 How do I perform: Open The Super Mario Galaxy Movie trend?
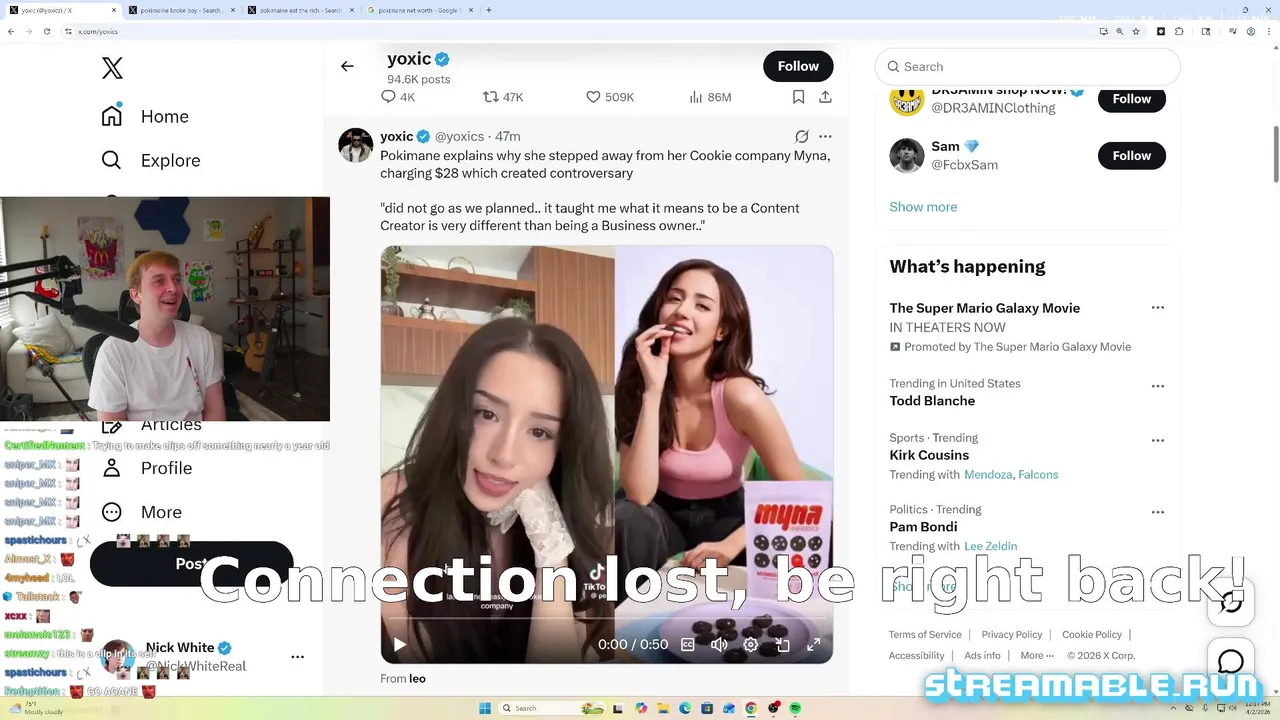(x=985, y=308)
